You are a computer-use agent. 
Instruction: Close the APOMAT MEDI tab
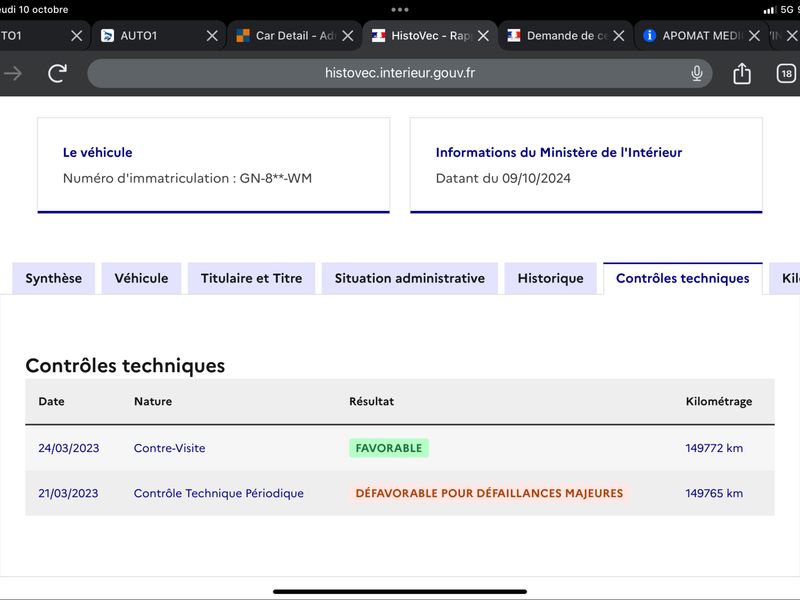[754, 36]
